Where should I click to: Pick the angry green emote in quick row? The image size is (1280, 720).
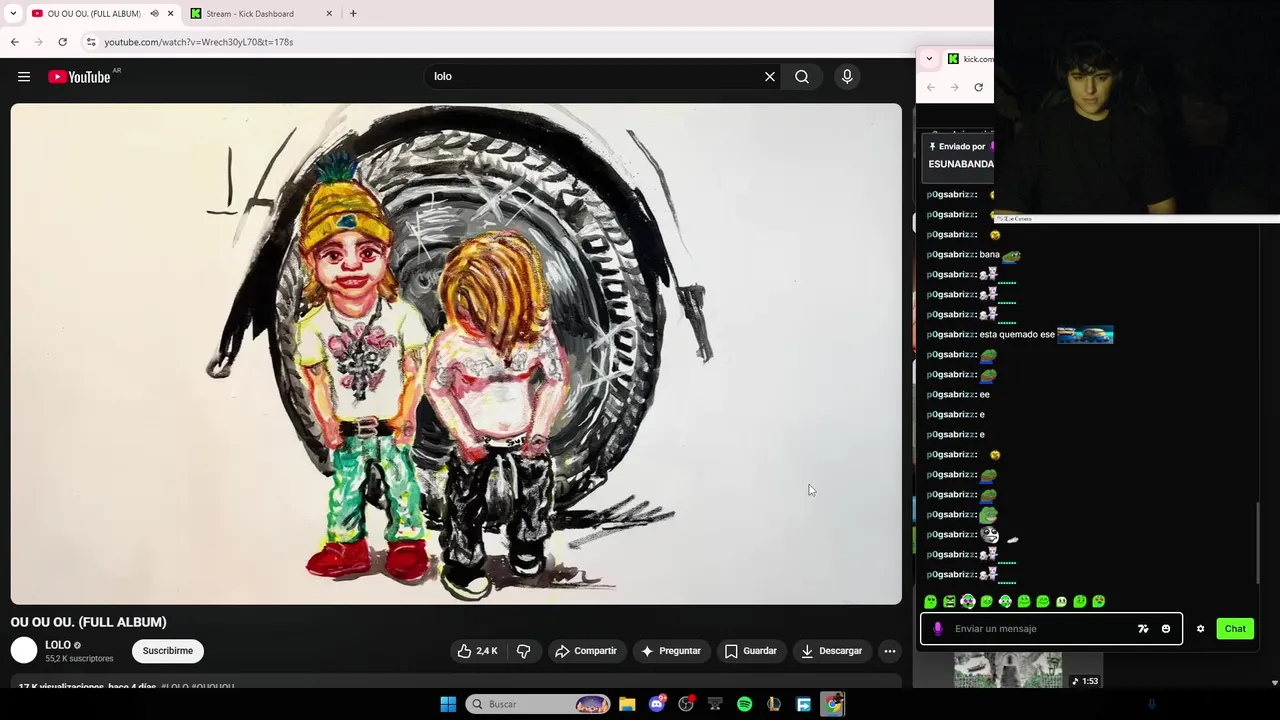coord(949,602)
